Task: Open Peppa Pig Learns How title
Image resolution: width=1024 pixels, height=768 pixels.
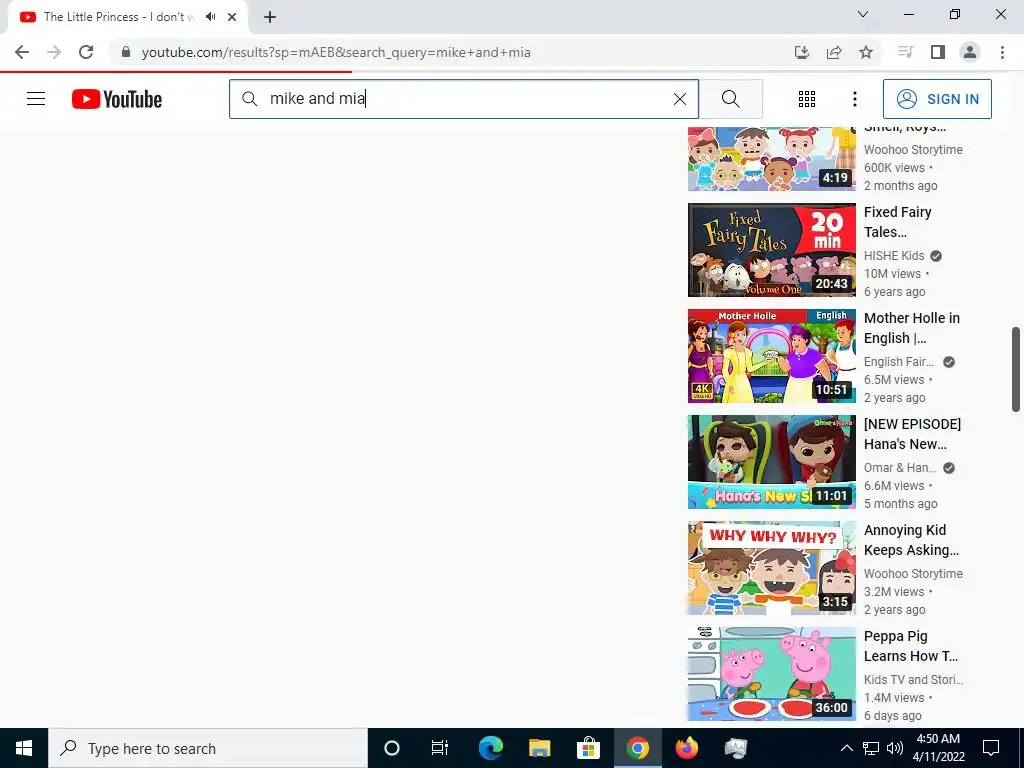Action: click(x=910, y=646)
